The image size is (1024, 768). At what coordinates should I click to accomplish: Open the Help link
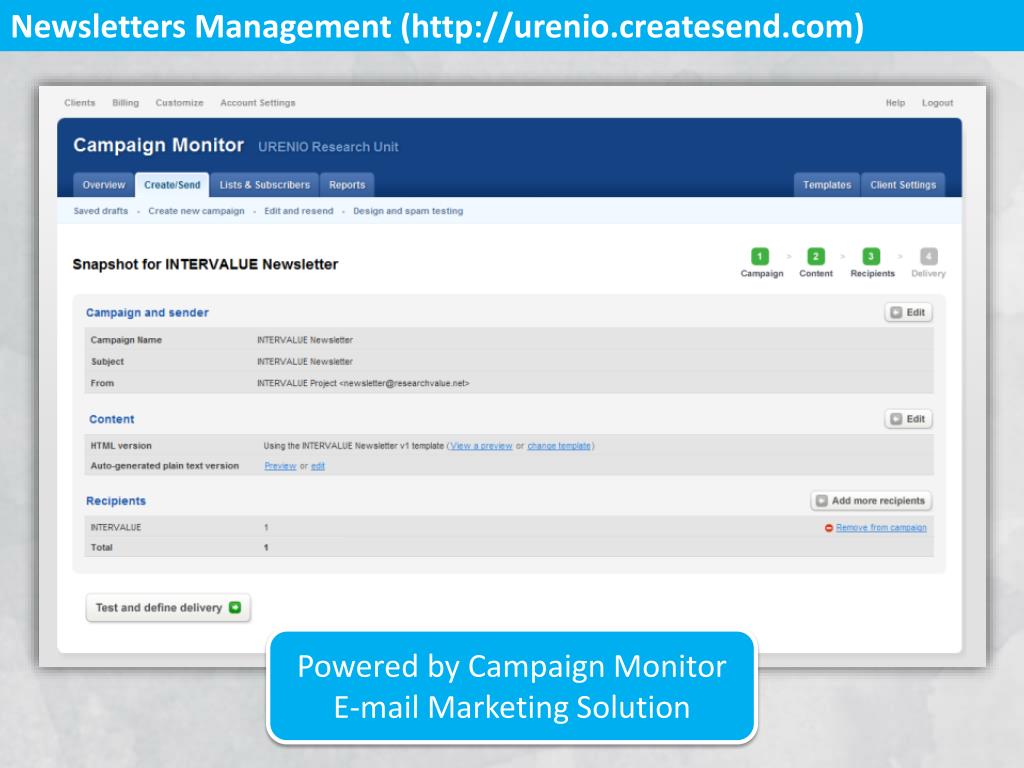tap(895, 103)
